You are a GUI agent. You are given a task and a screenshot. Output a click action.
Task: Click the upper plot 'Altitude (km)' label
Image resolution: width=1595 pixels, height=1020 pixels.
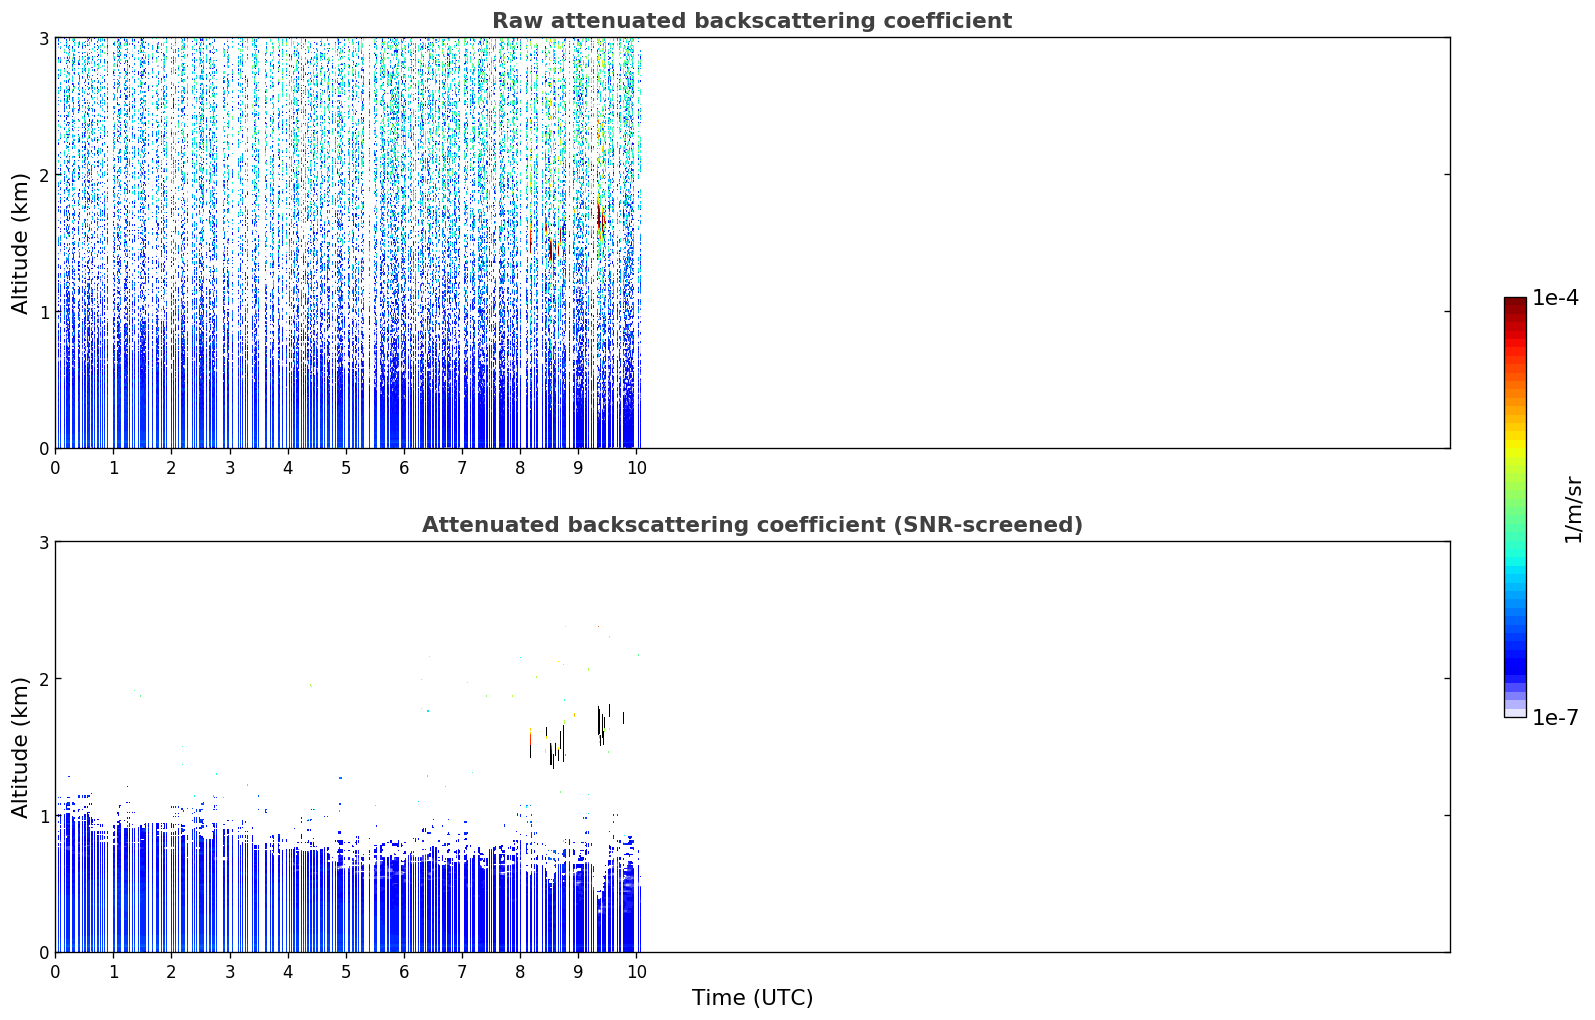21,243
